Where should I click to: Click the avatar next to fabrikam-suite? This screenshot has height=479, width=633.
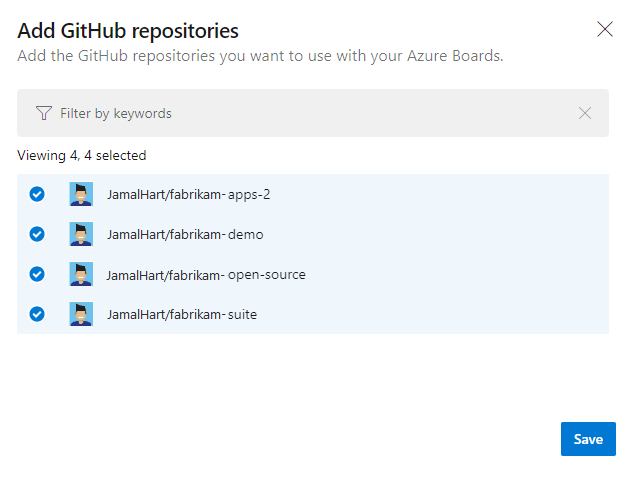pos(81,314)
